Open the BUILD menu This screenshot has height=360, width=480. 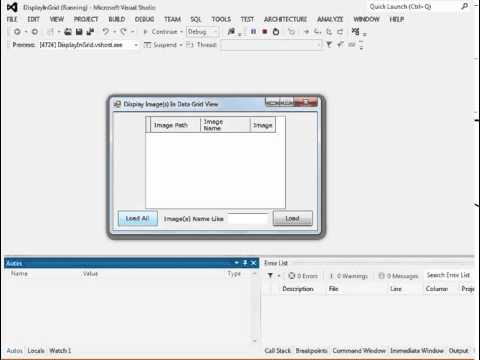pyautogui.click(x=117, y=19)
